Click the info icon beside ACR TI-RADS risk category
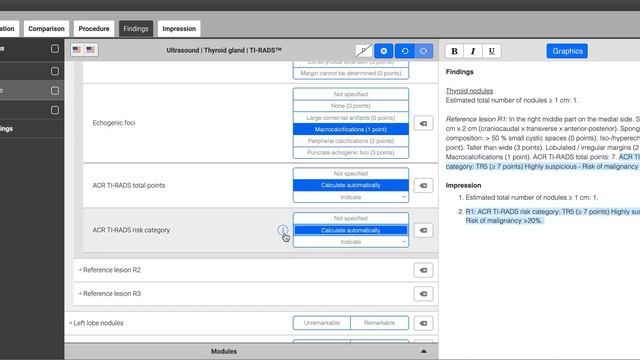The width and height of the screenshot is (640, 360). click(282, 230)
